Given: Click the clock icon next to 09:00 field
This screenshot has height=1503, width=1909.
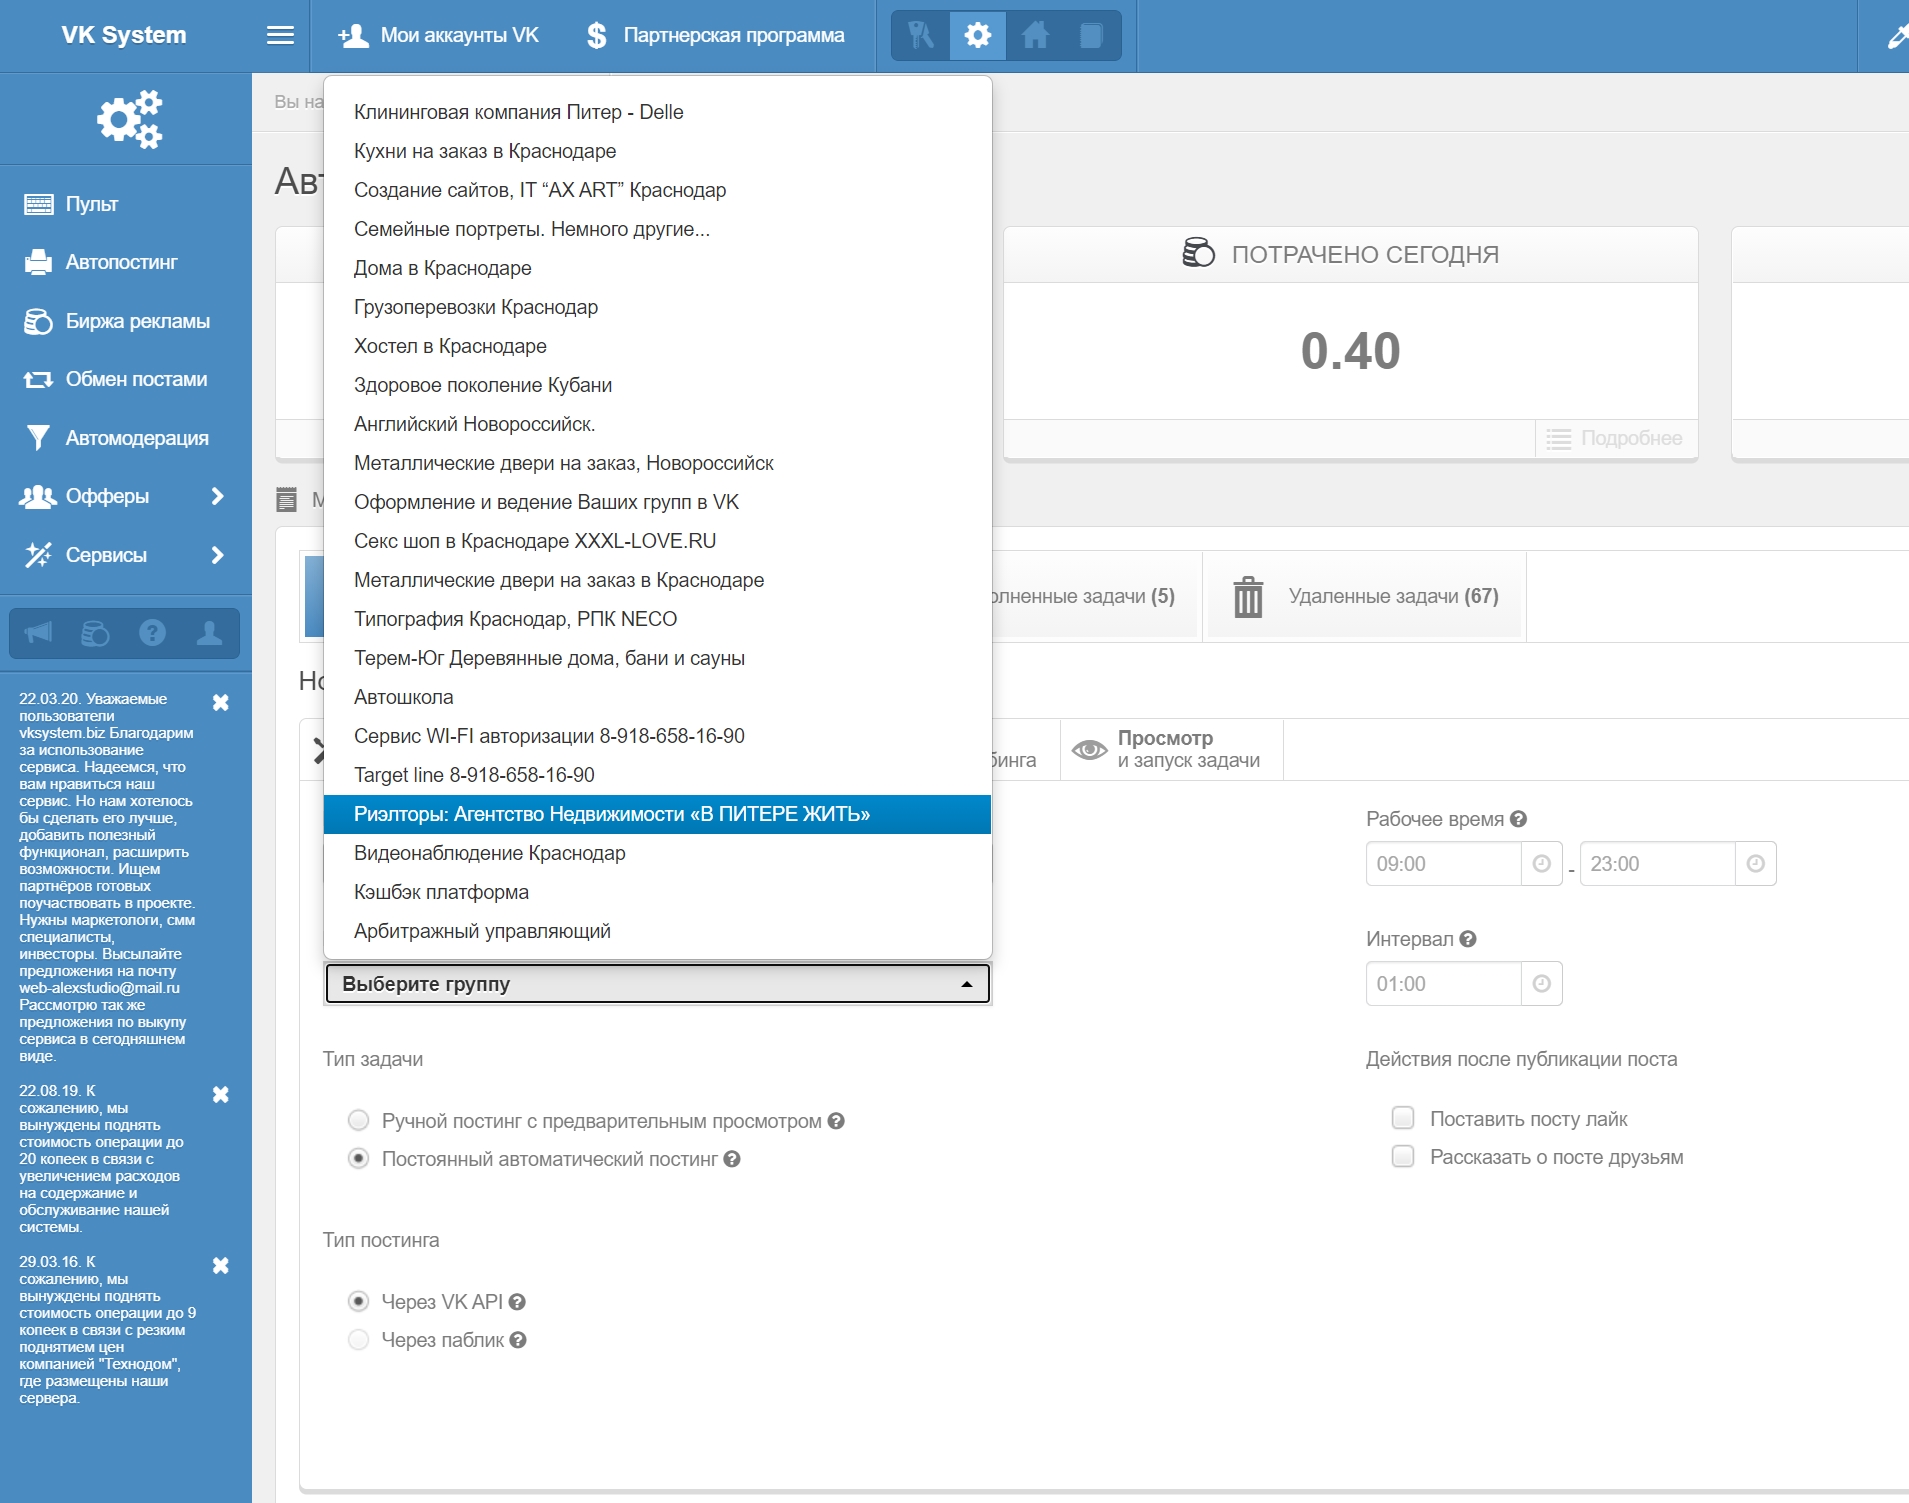Looking at the screenshot, I should click(1541, 864).
